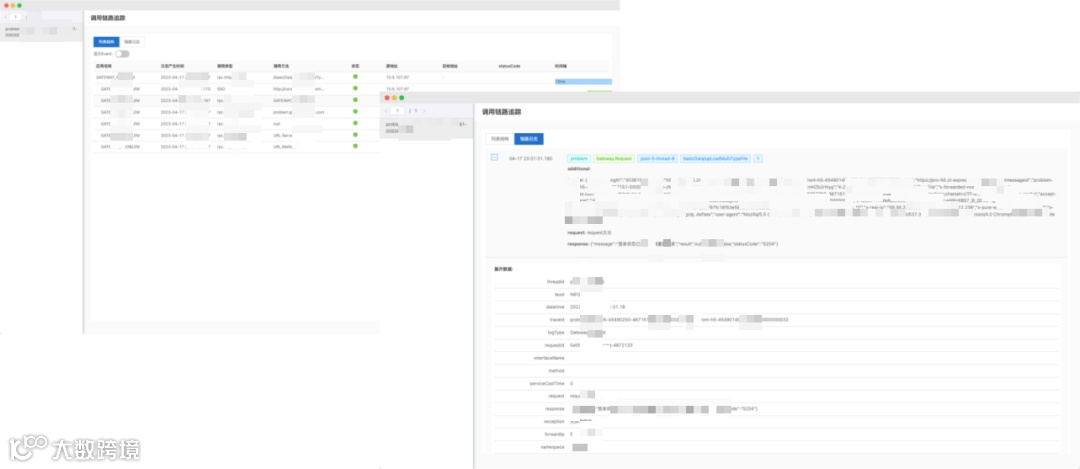1080x469 pixels.
Task: Go to next page in front window pager
Action: click(x=424, y=110)
